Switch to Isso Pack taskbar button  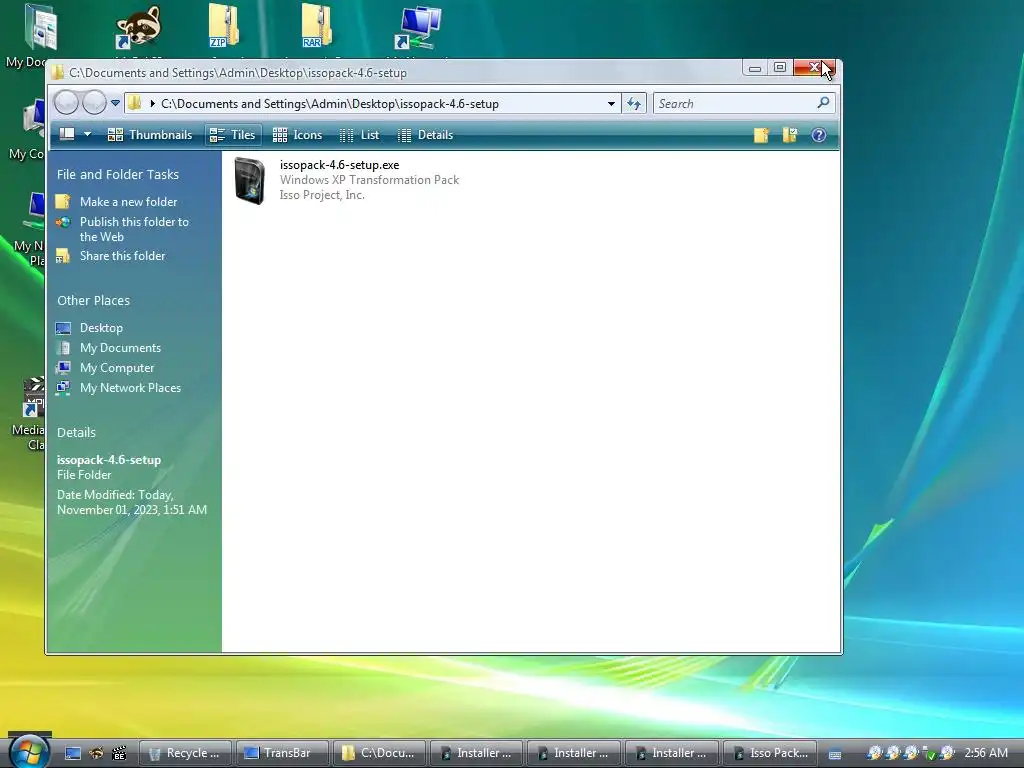coord(771,753)
